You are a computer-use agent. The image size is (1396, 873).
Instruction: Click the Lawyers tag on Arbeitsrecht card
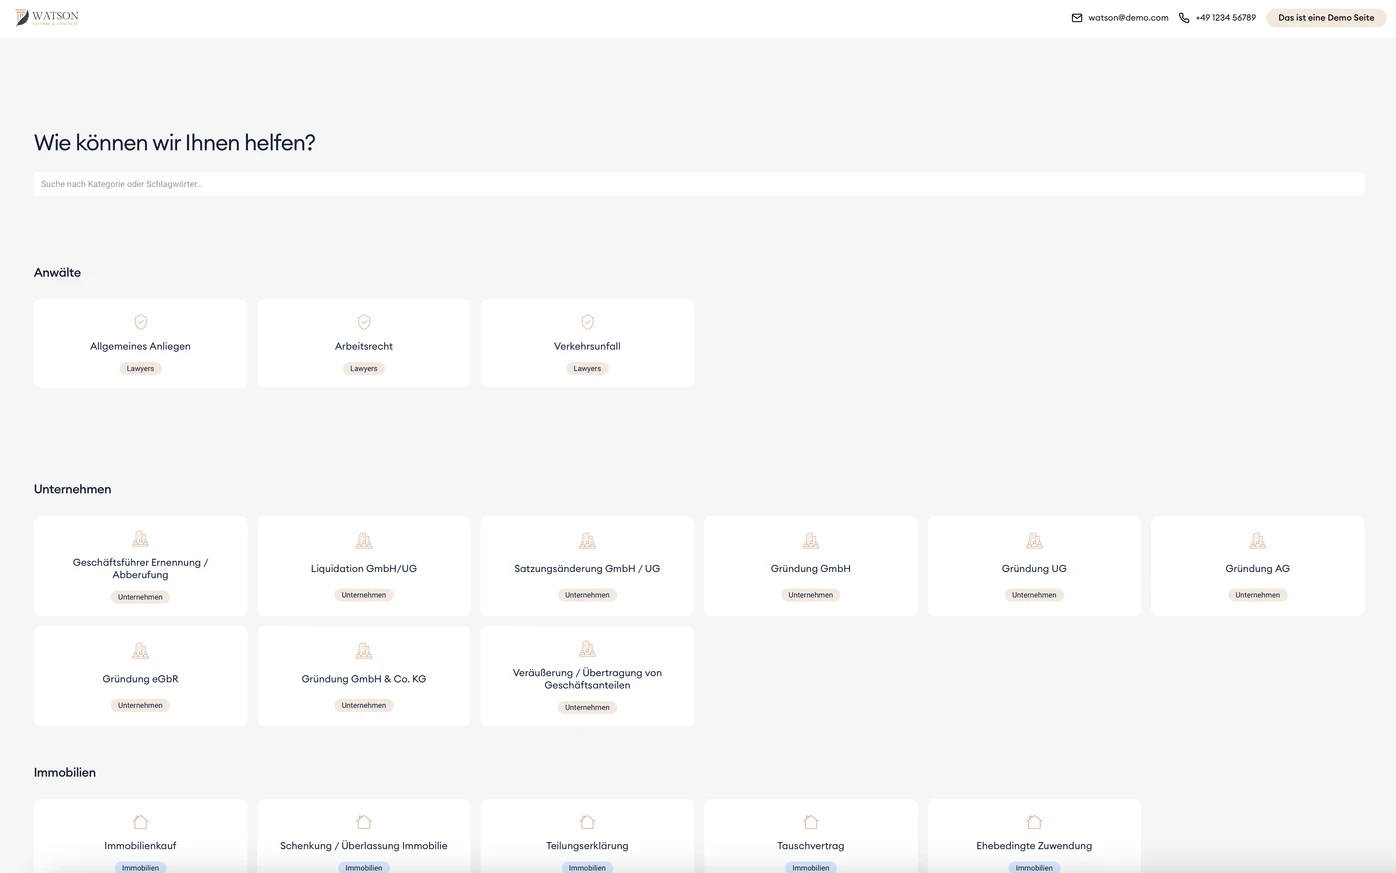tap(364, 369)
